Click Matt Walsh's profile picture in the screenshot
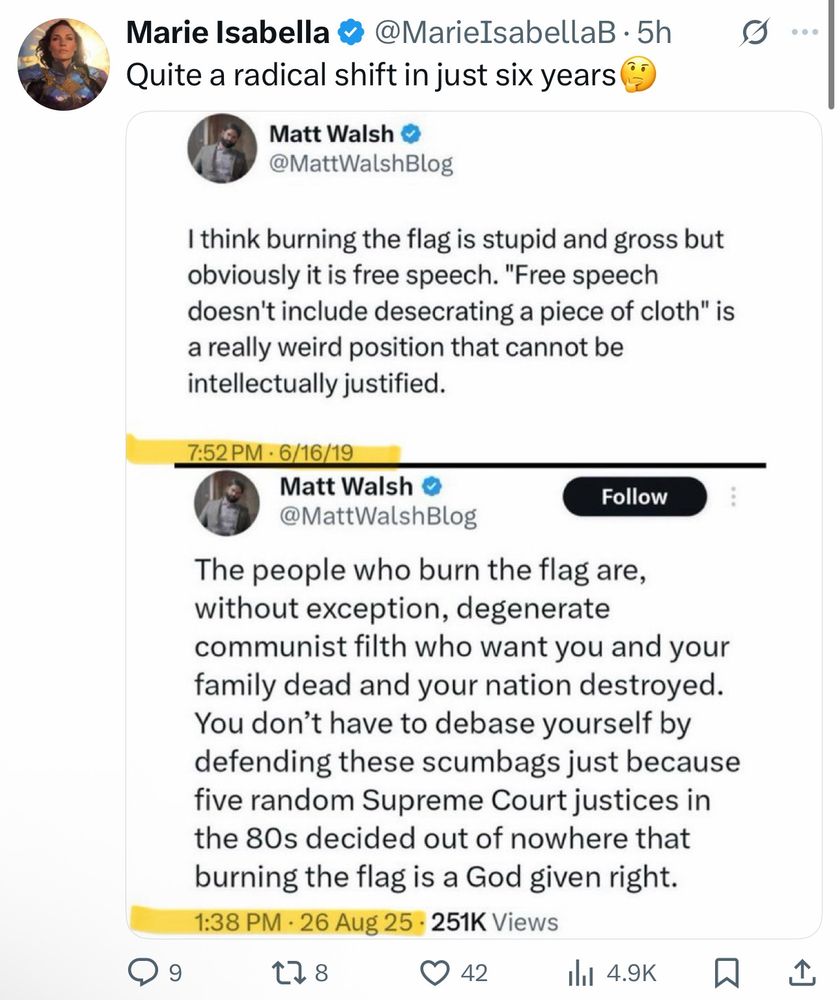This screenshot has width=840, height=1000. pyautogui.click(x=222, y=150)
